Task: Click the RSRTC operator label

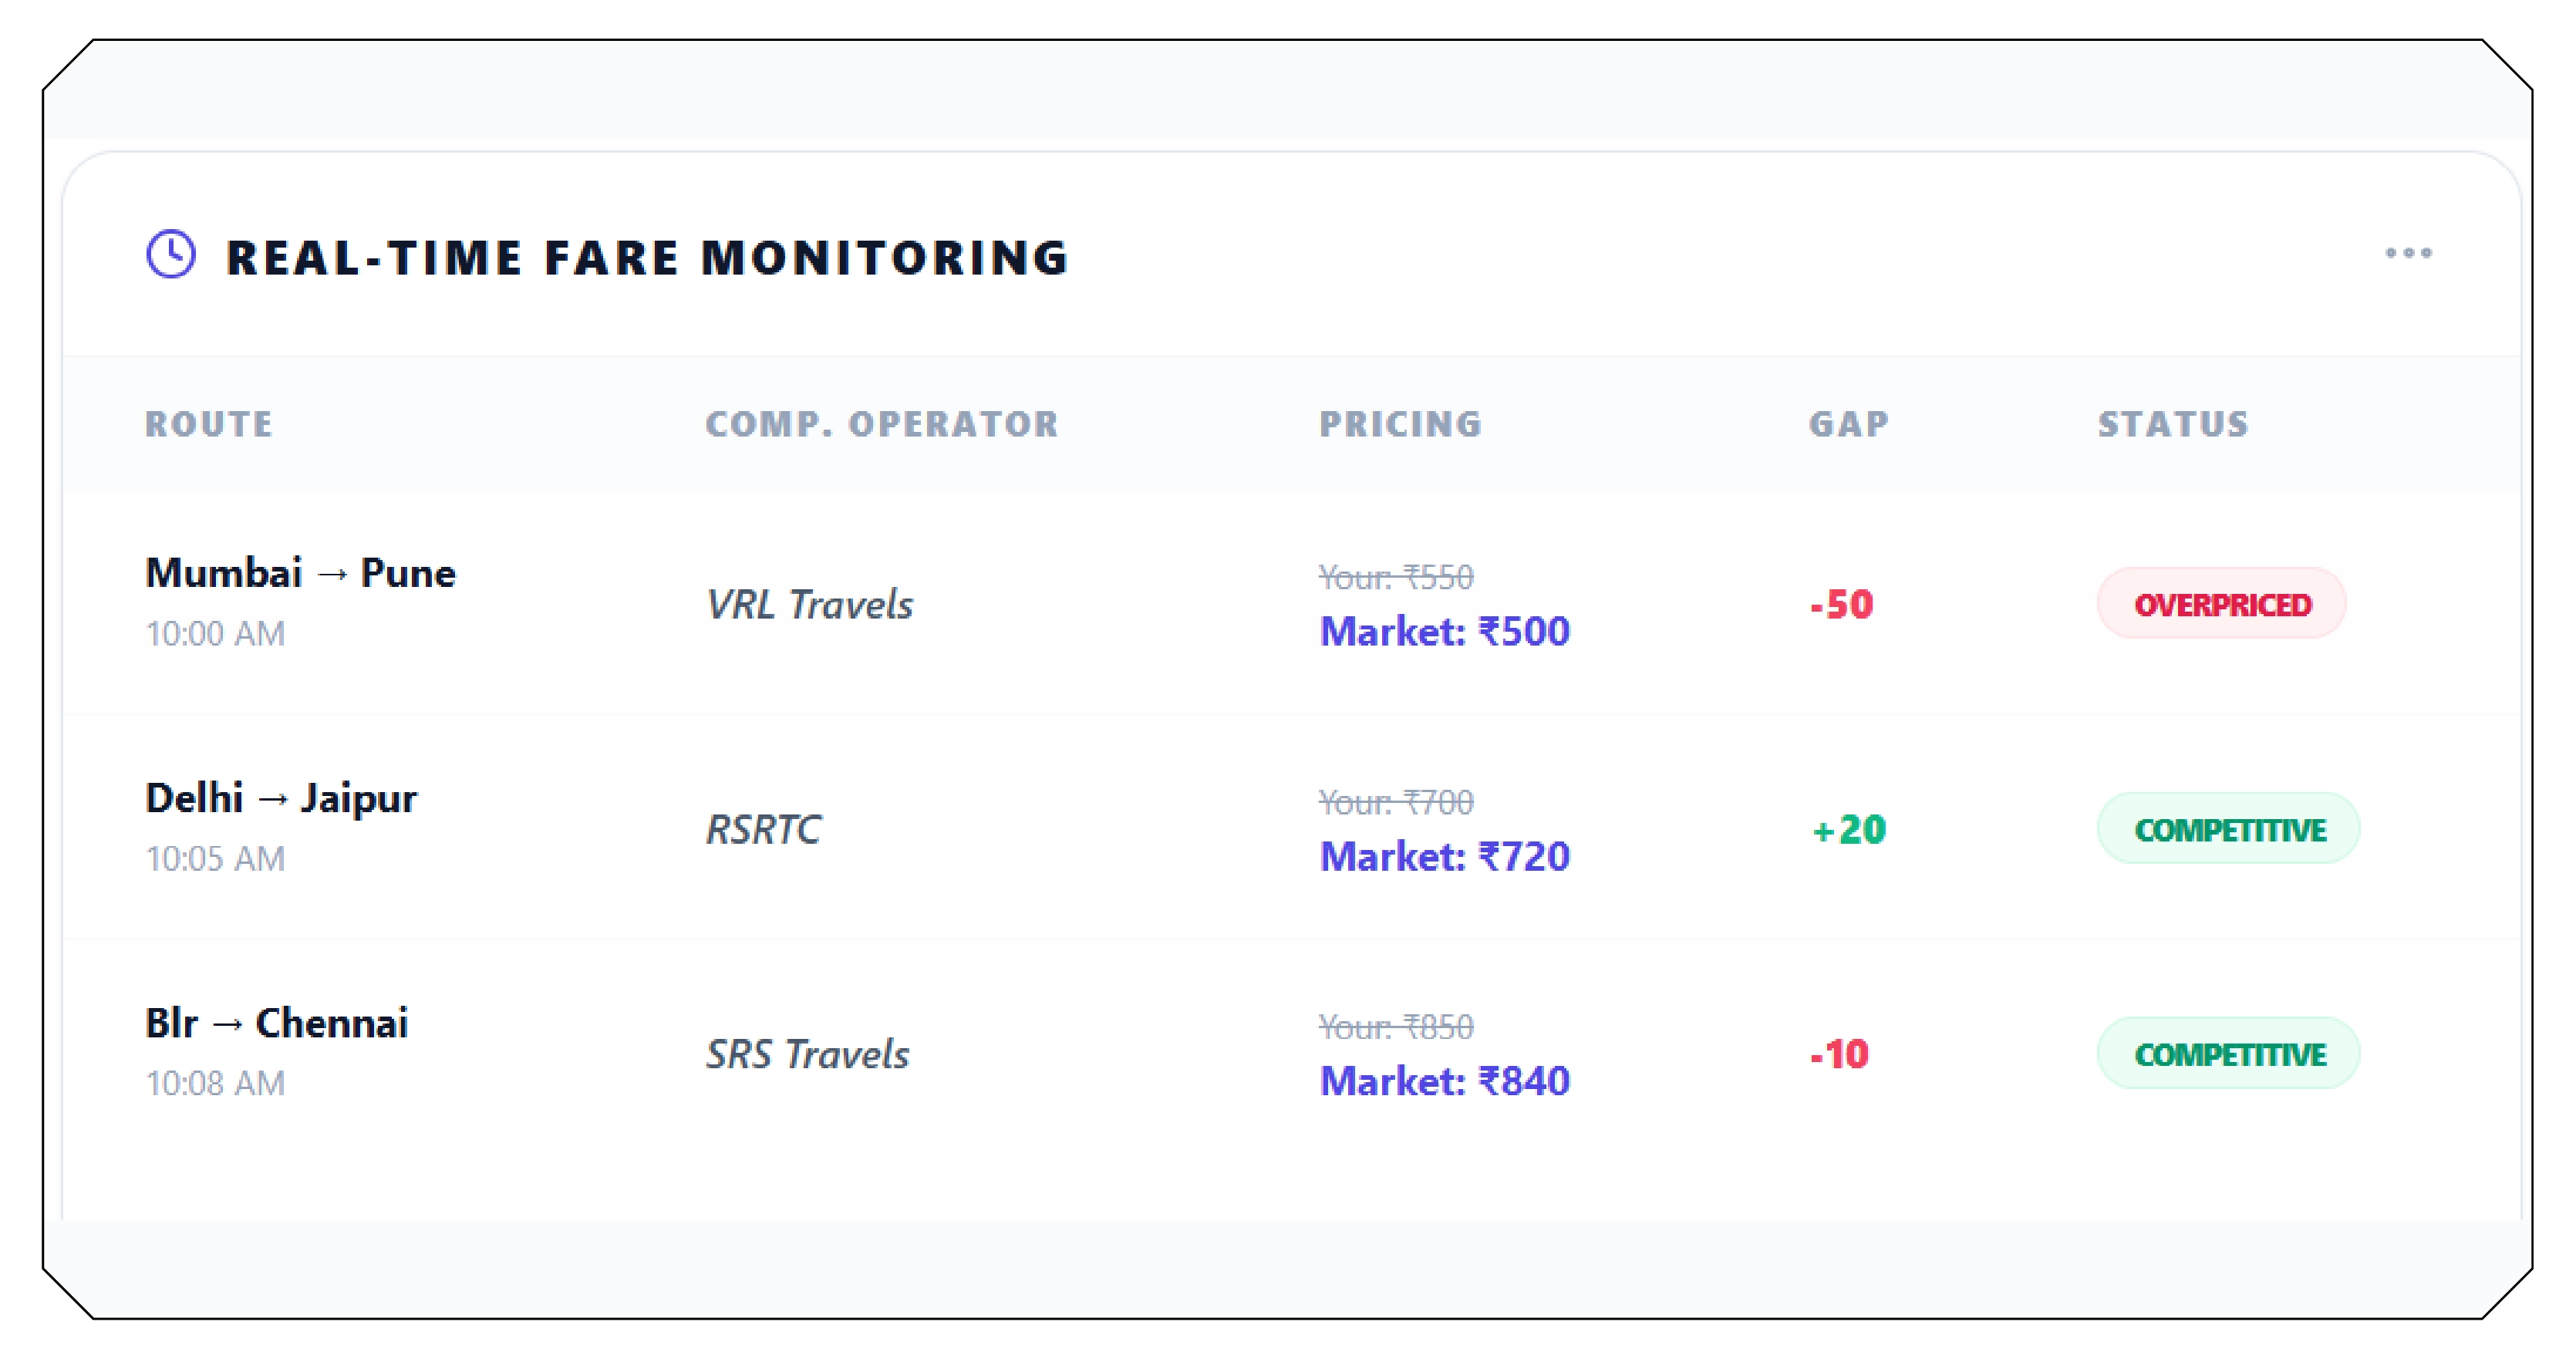Action: (x=764, y=828)
